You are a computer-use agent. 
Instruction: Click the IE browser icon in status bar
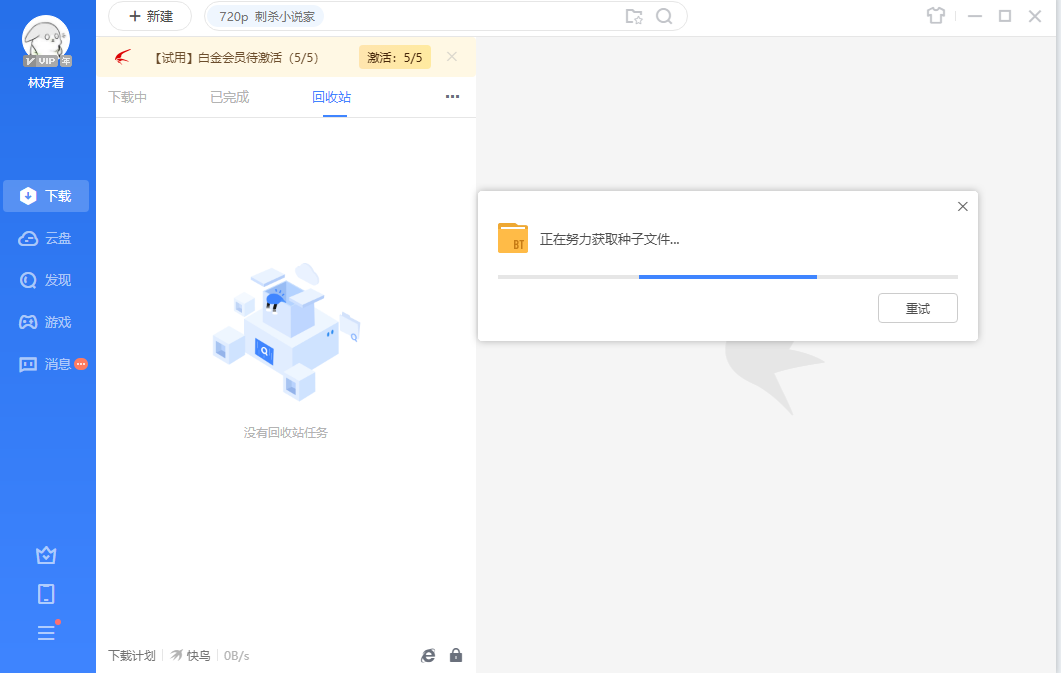tap(428, 655)
